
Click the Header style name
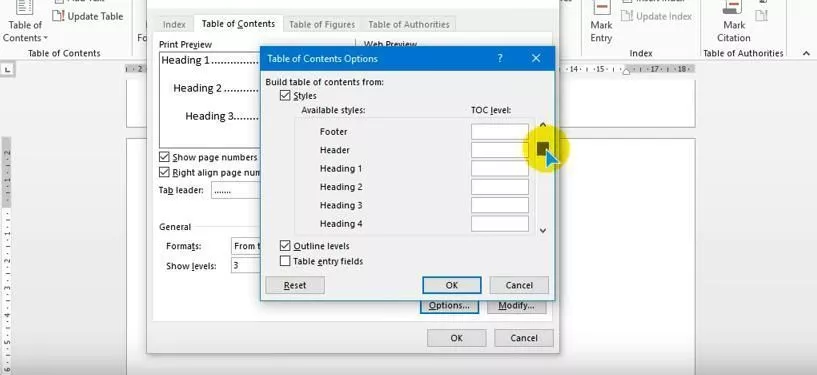pyautogui.click(x=335, y=150)
